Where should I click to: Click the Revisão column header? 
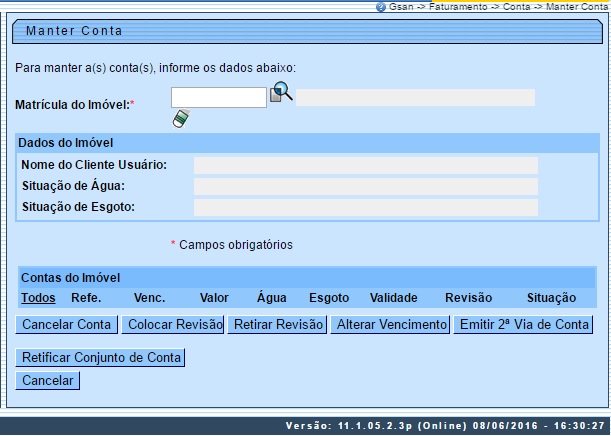468,297
